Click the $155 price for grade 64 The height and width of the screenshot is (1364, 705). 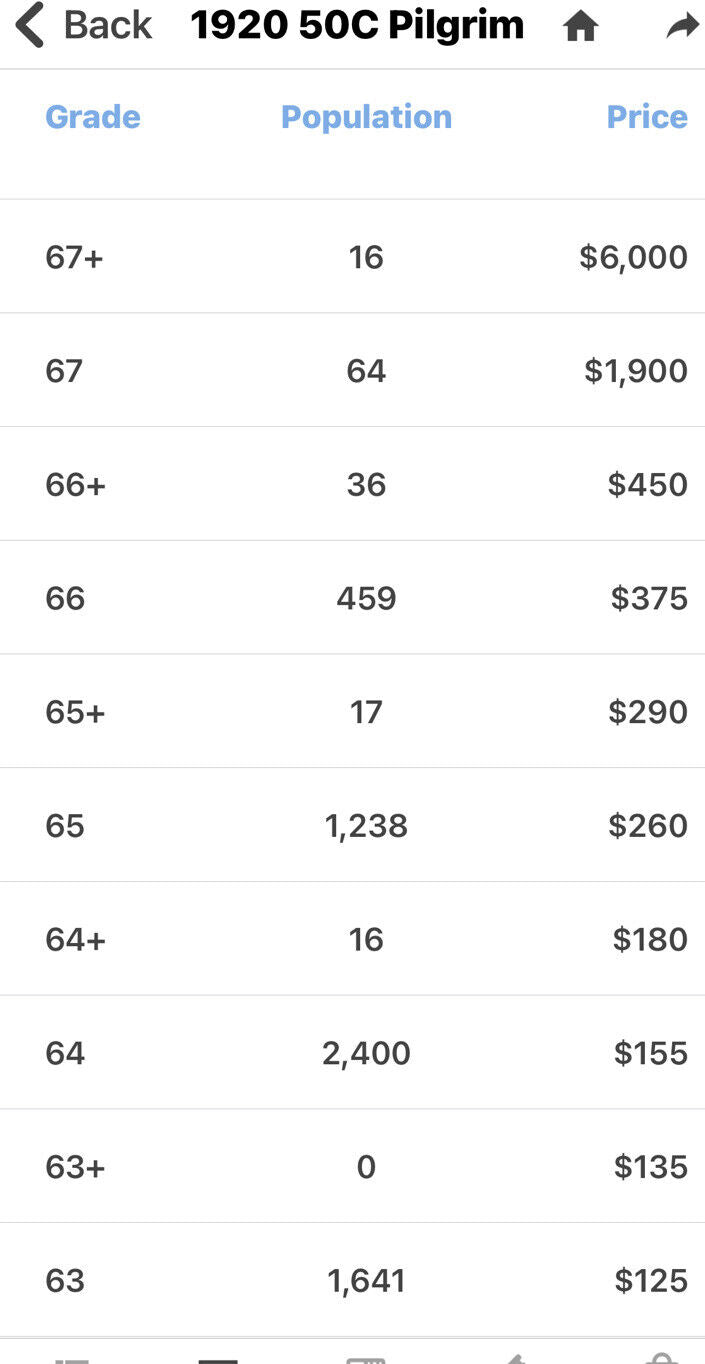(650, 1053)
